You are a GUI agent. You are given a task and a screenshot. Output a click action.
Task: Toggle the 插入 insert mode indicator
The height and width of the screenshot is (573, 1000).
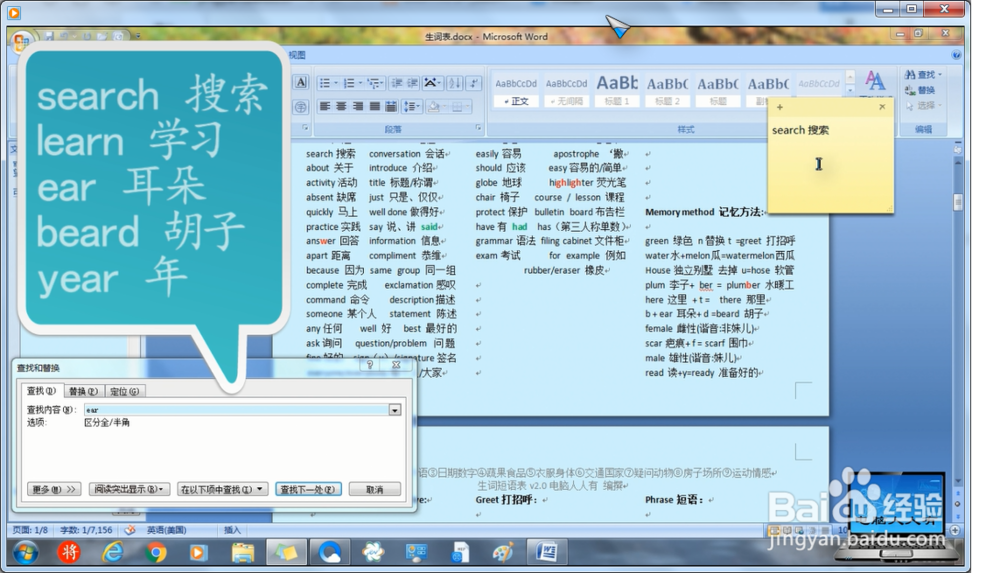[x=232, y=530]
